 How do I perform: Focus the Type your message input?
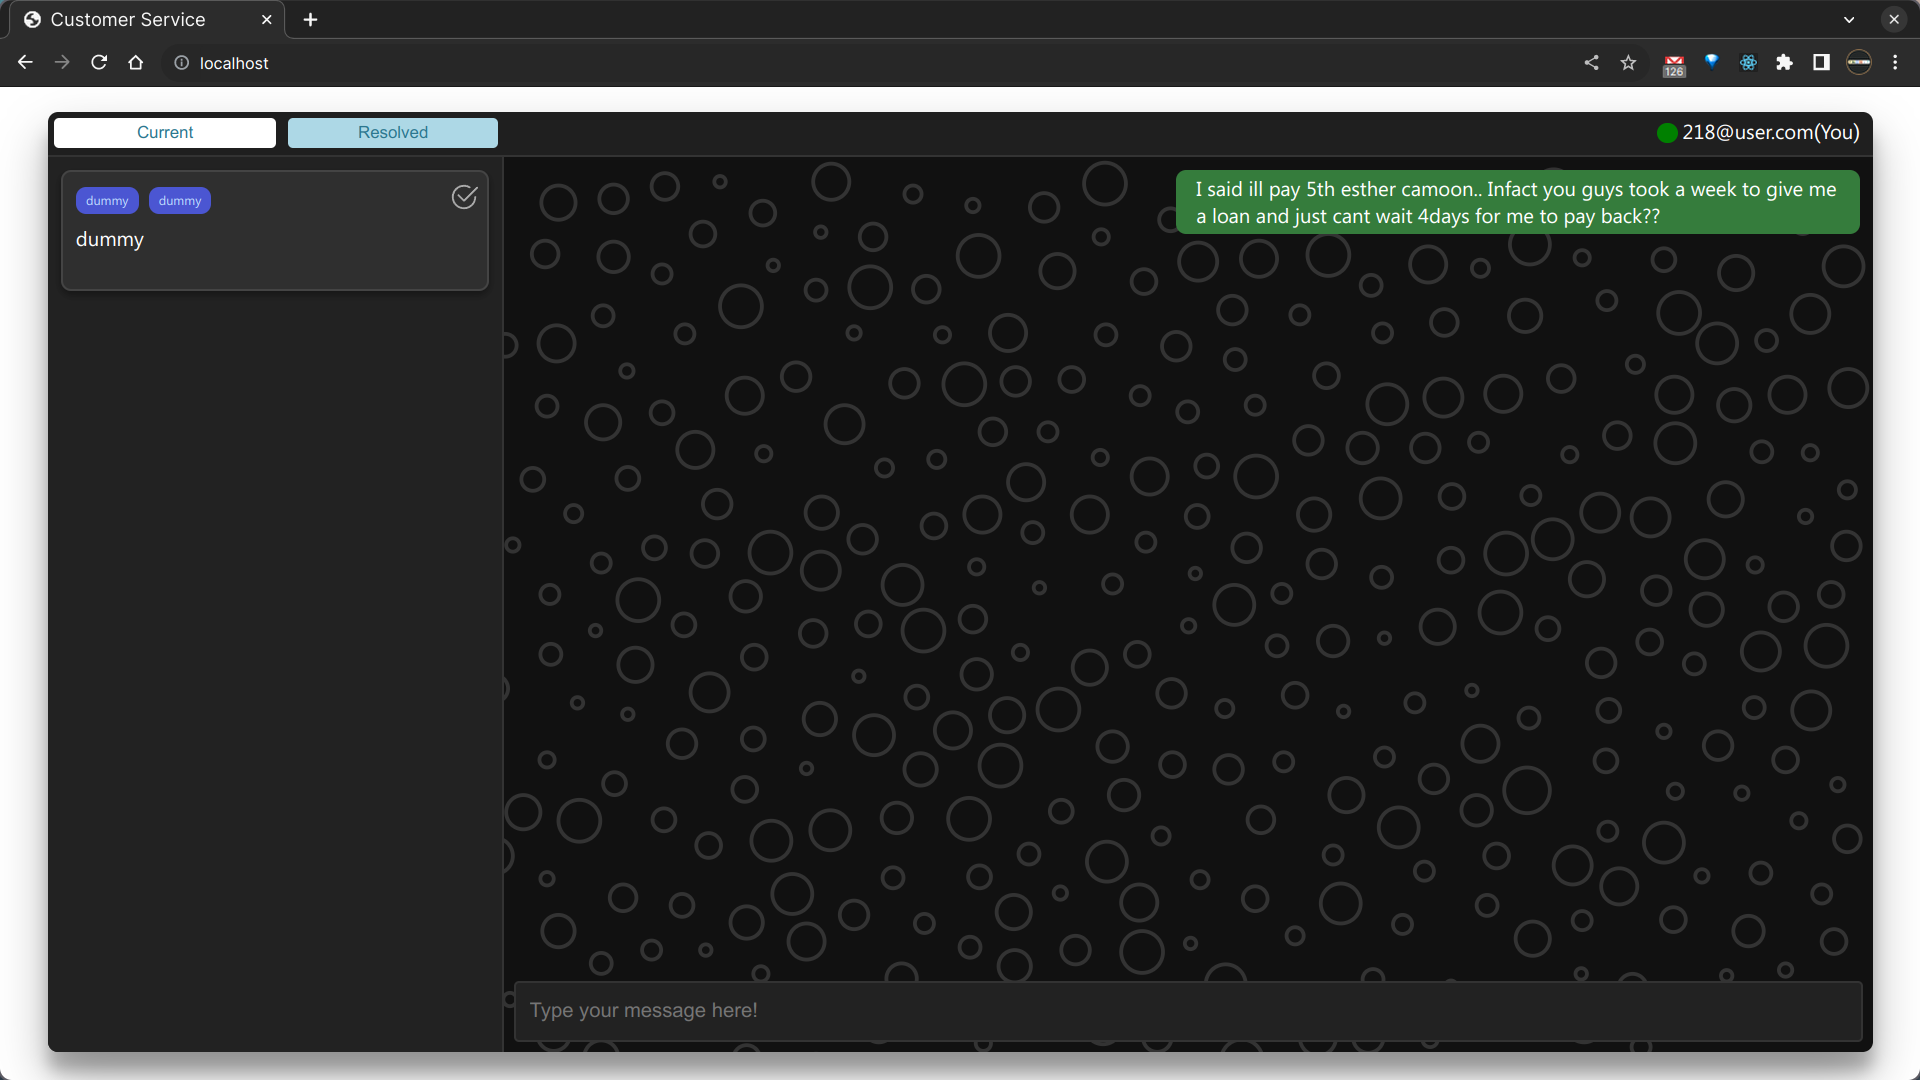point(1187,1011)
